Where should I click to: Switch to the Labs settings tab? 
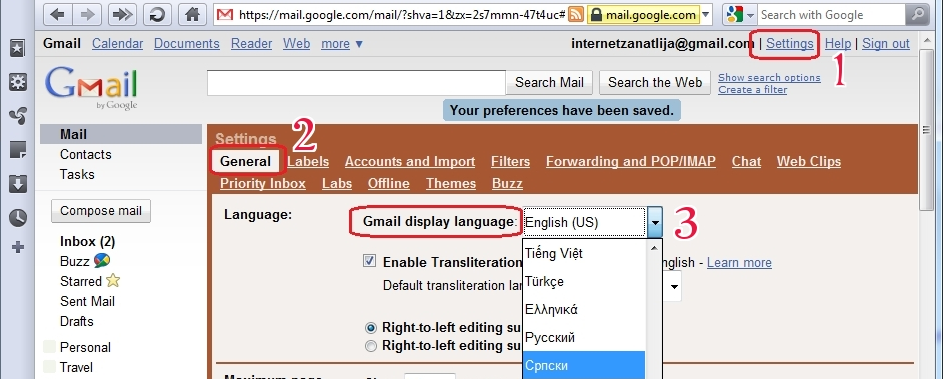(x=337, y=183)
